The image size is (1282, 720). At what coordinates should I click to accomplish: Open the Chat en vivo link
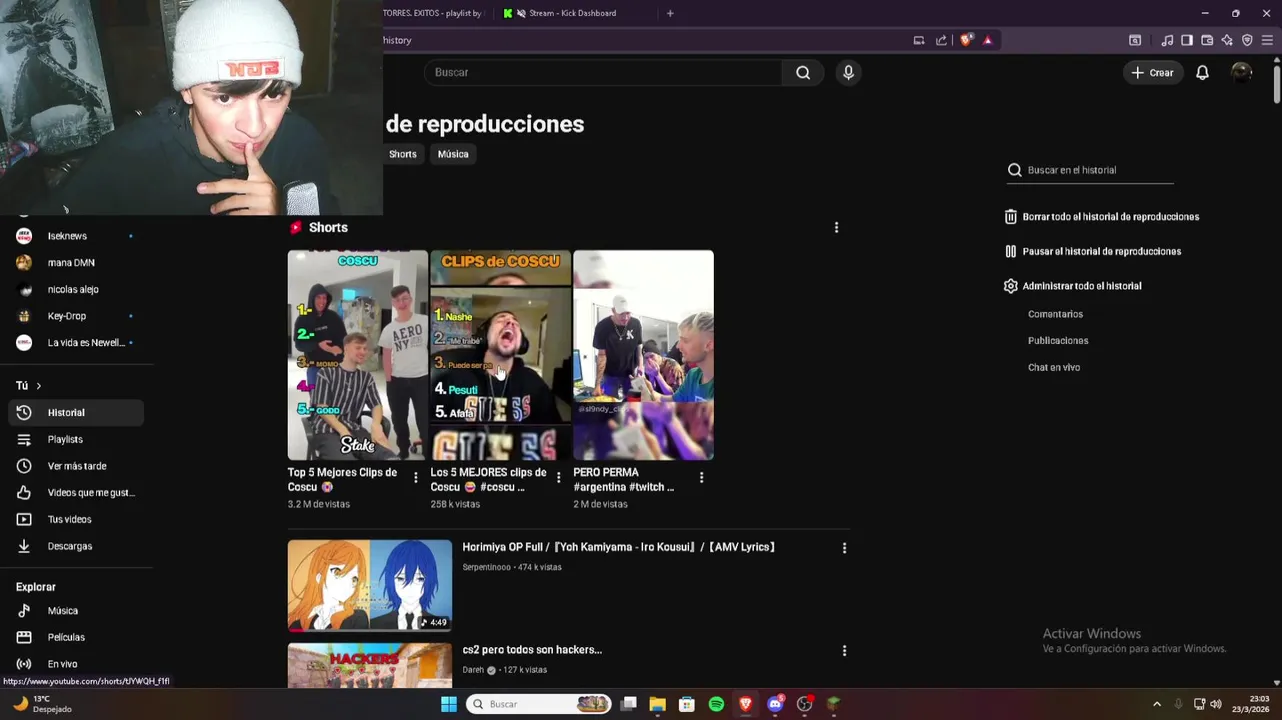(1054, 367)
